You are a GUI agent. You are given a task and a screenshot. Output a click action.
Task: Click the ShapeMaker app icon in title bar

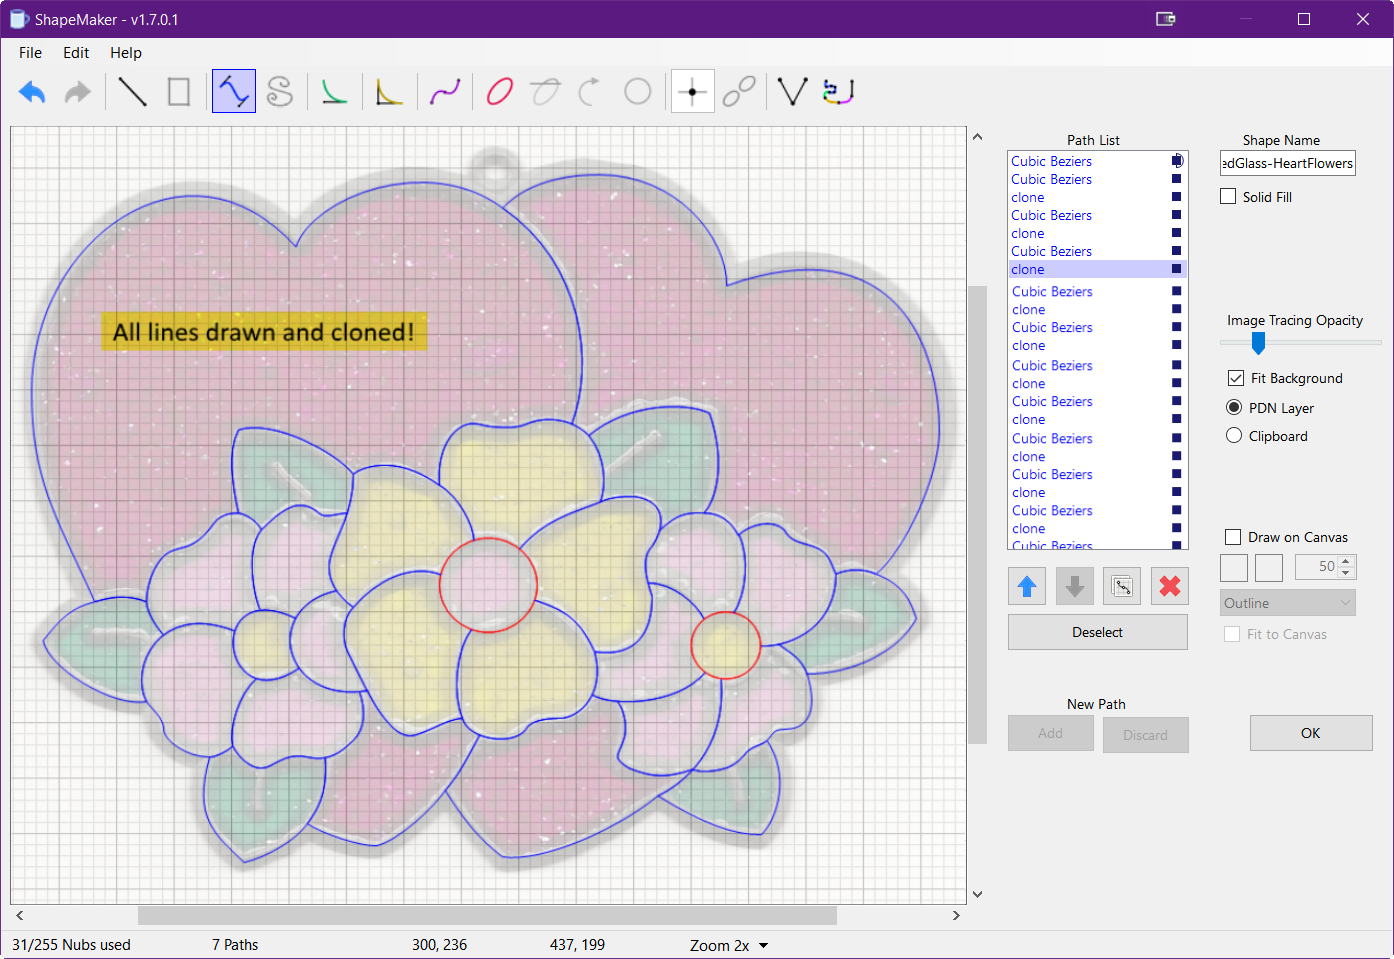(x=19, y=19)
